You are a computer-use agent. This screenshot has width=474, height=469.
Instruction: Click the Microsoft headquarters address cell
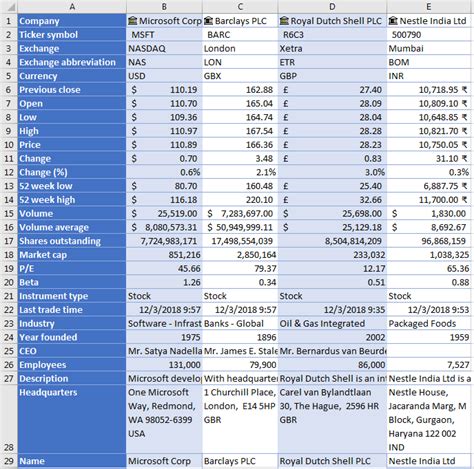pos(164,419)
